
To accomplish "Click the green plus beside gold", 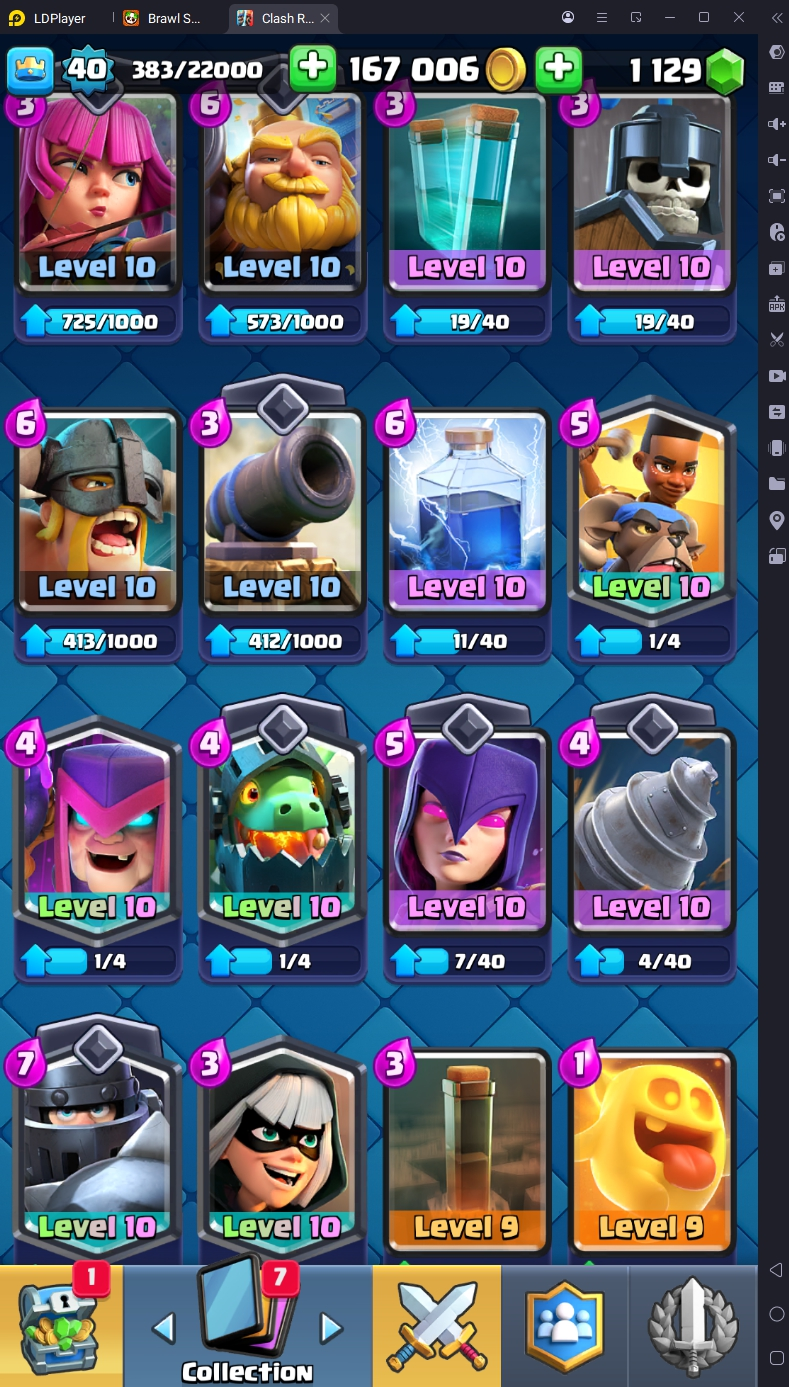I will tap(559, 69).
